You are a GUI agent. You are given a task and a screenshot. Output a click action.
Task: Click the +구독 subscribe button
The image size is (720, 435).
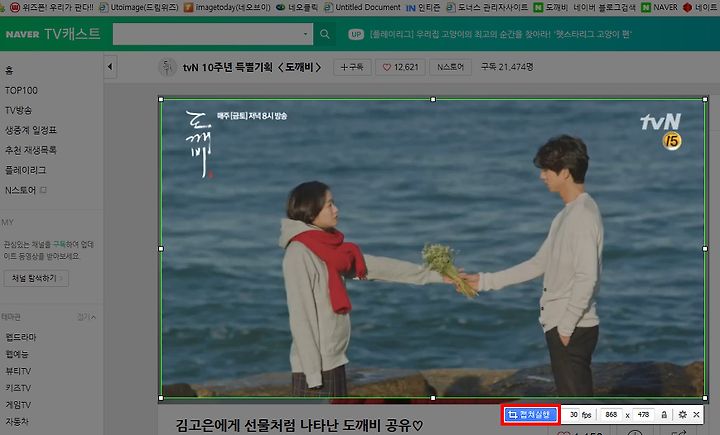coord(352,67)
